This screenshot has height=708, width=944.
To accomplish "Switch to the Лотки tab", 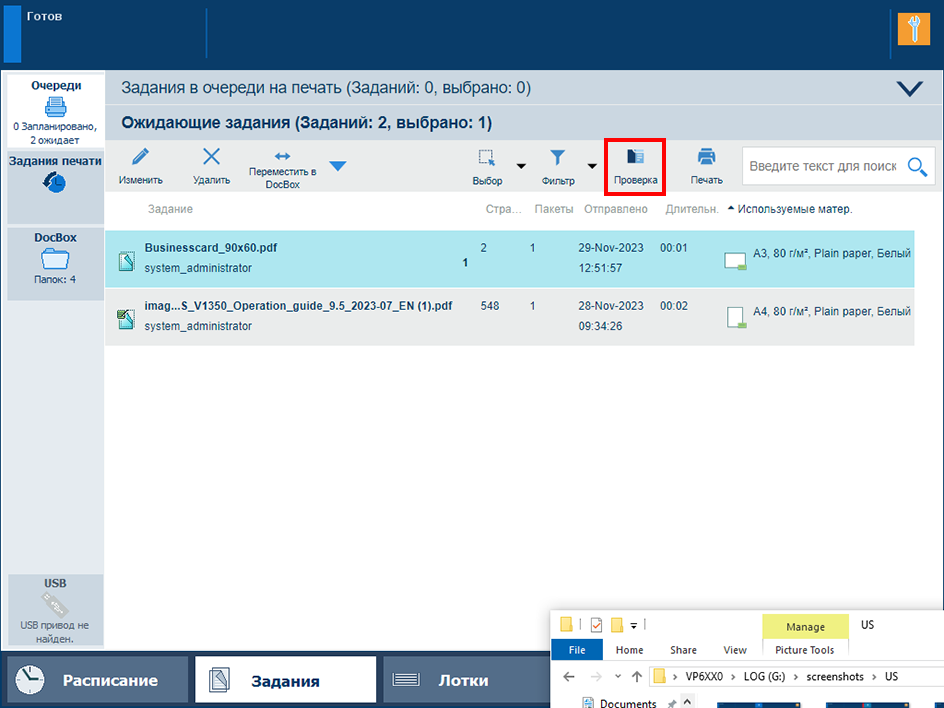I will click(466, 680).
